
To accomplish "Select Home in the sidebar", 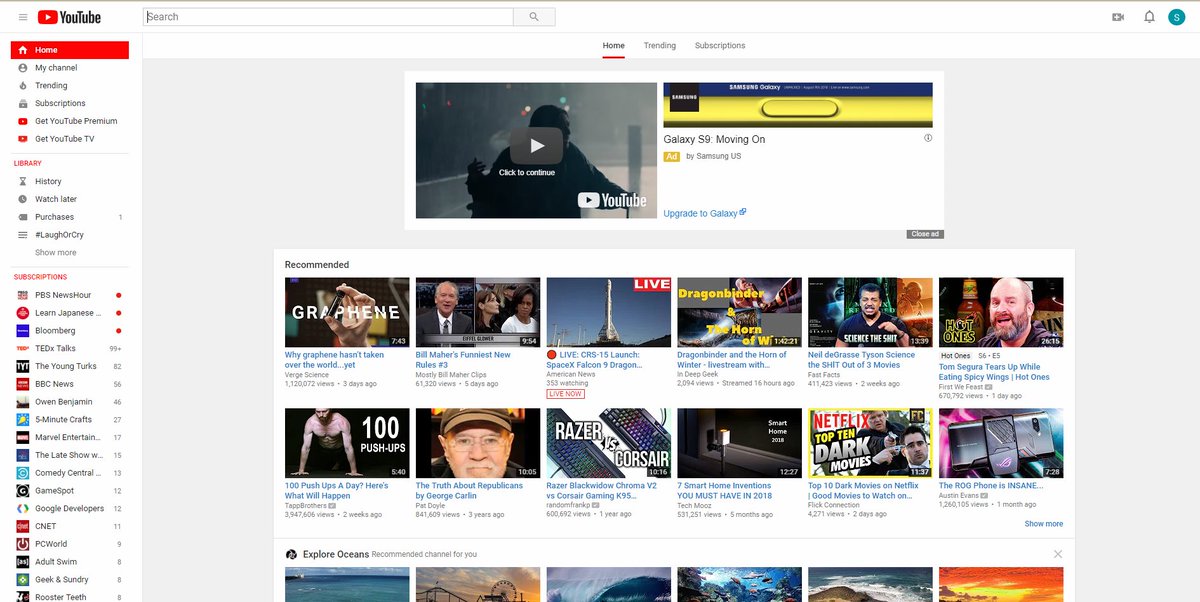I will coord(70,50).
